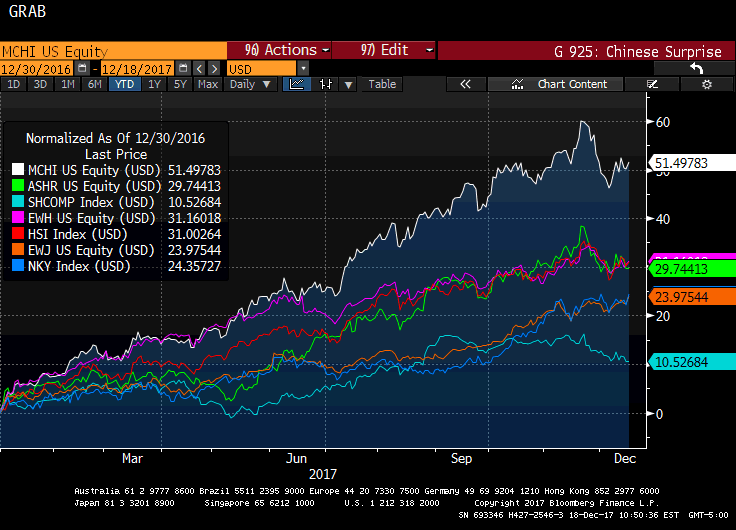This screenshot has width=736, height=530.
Task: Click the red HSI legend swatch
Action: 18,233
